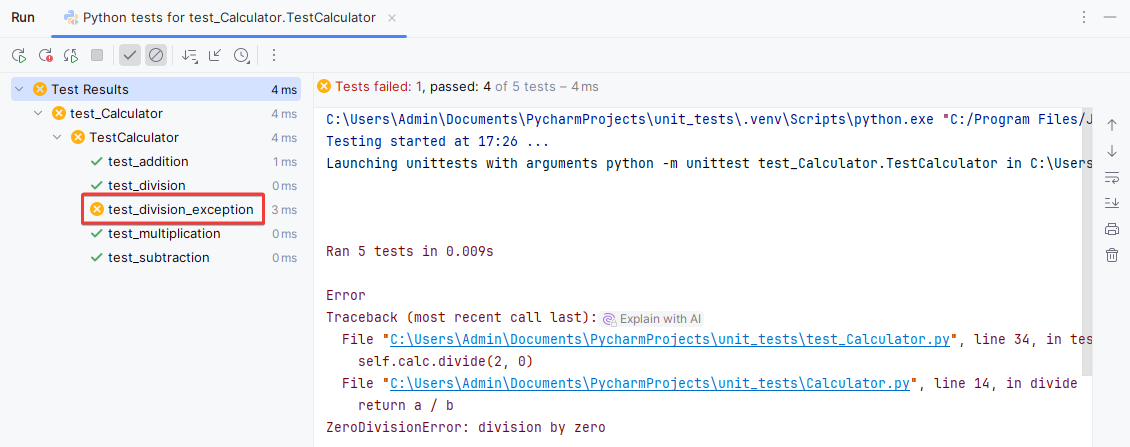Screen dimensions: 1130x447
Task: Clear console with the trash icon
Action: [1111, 255]
